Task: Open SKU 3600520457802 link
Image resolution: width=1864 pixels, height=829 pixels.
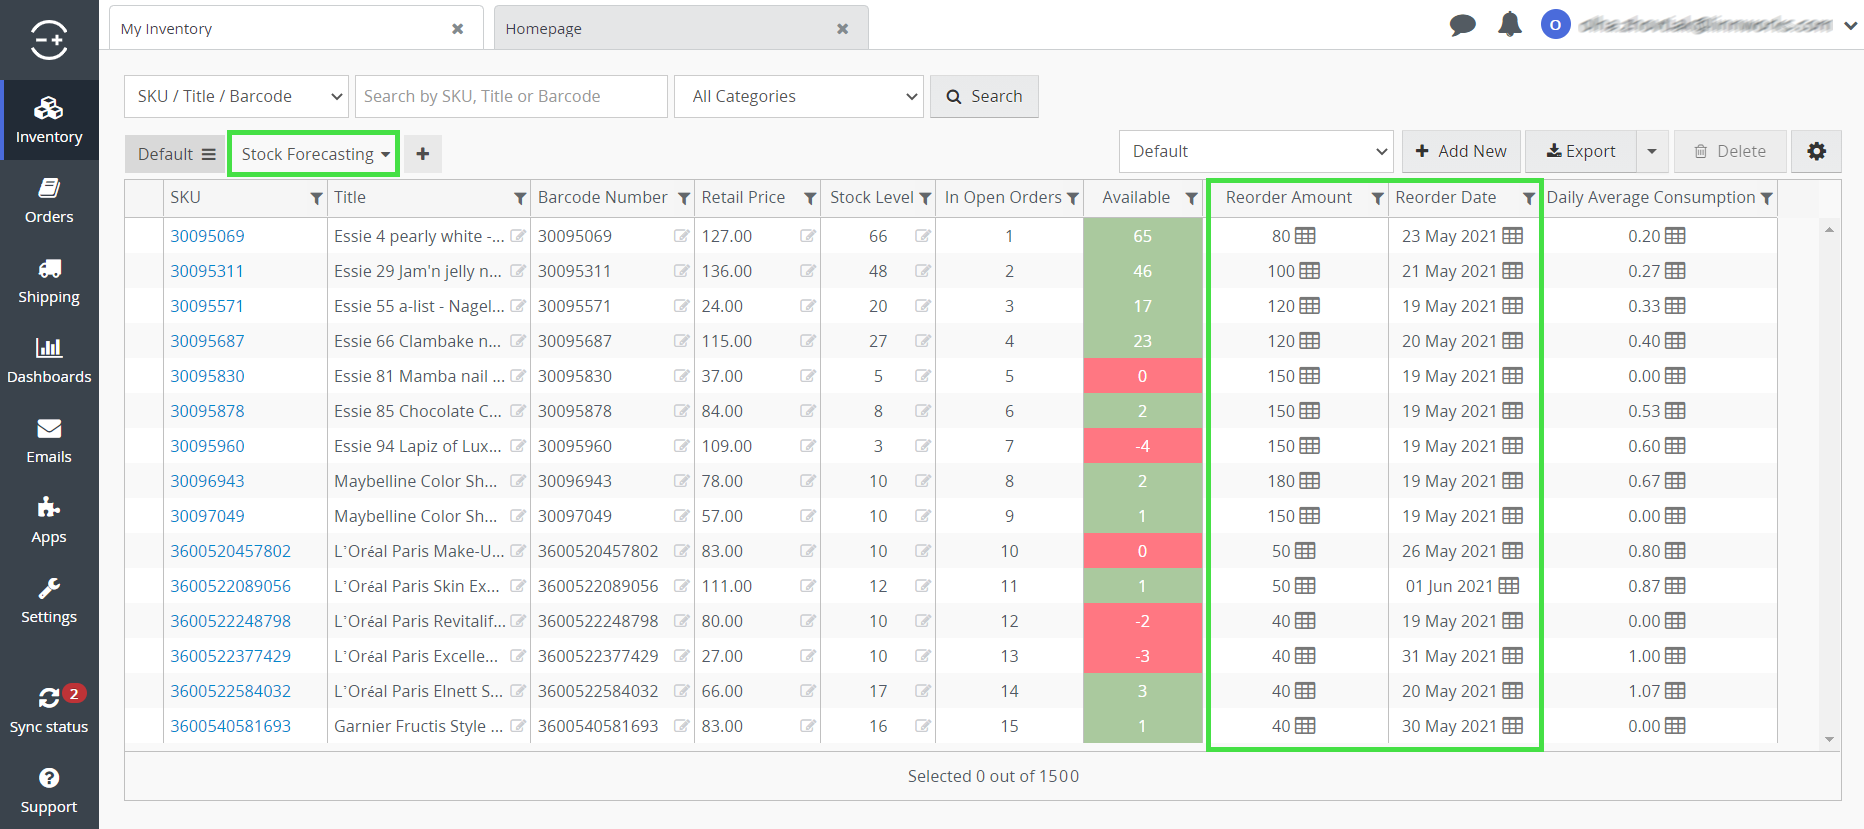Action: click(x=230, y=551)
